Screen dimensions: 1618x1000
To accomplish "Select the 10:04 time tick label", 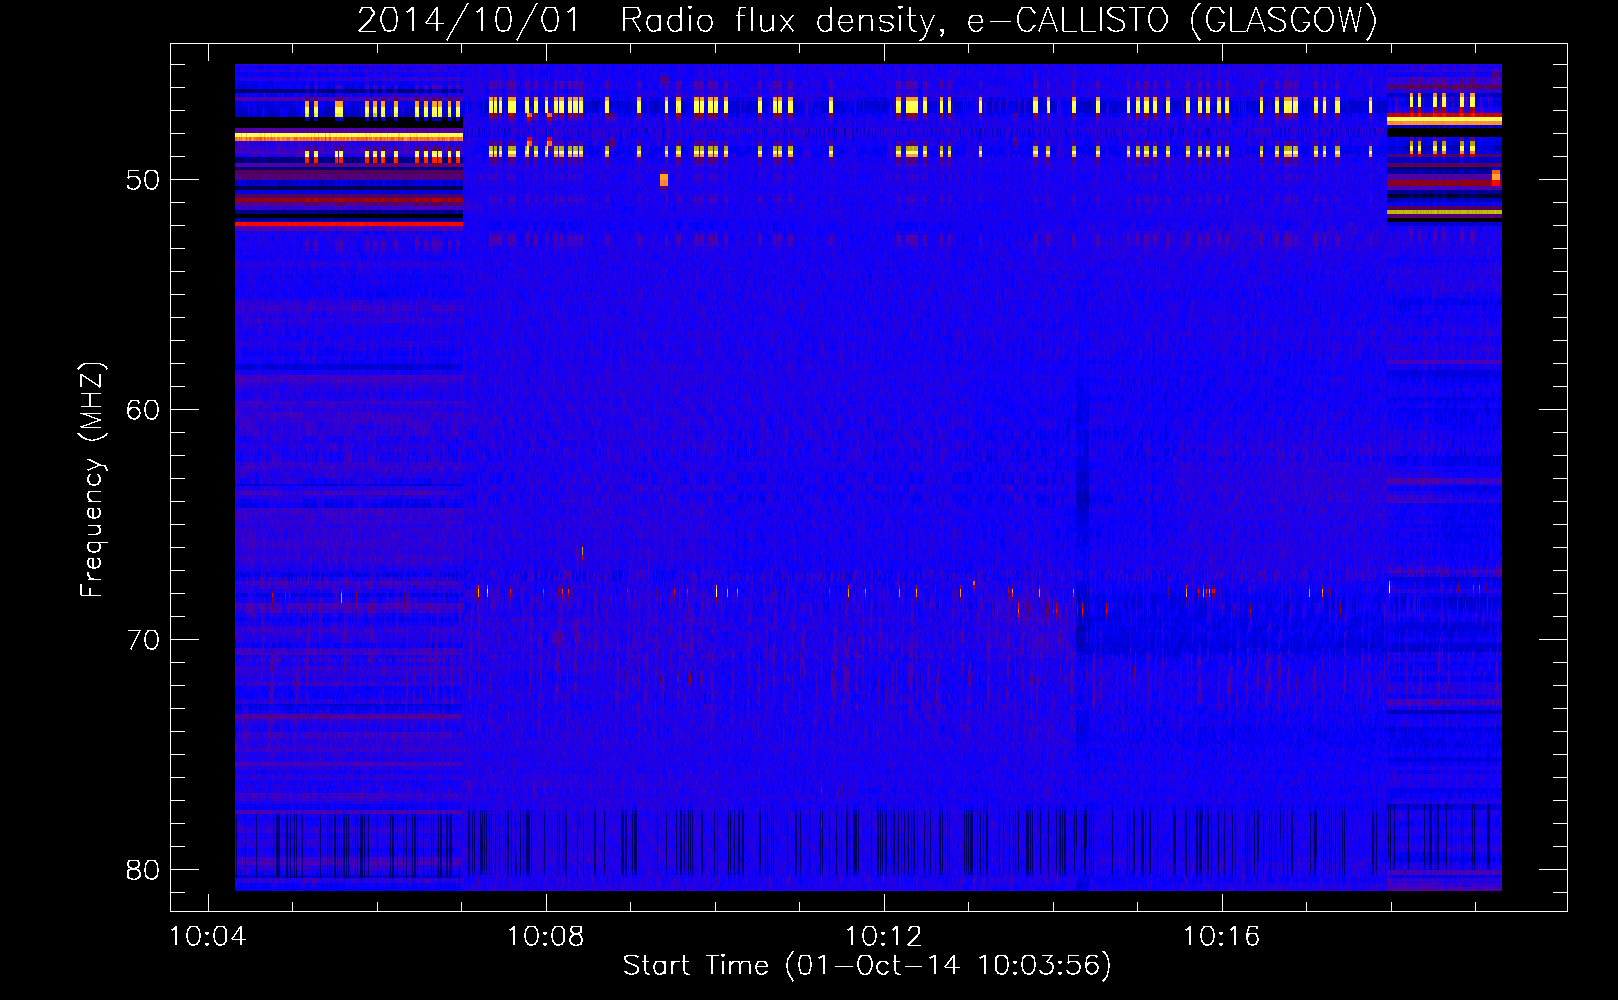I will point(208,937).
